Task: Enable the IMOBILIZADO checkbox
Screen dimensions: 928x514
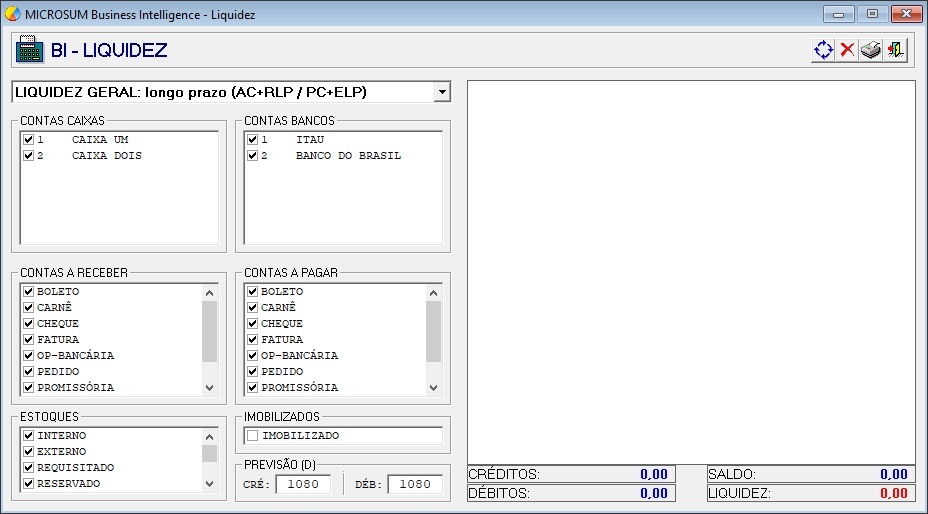Action: 253,436
